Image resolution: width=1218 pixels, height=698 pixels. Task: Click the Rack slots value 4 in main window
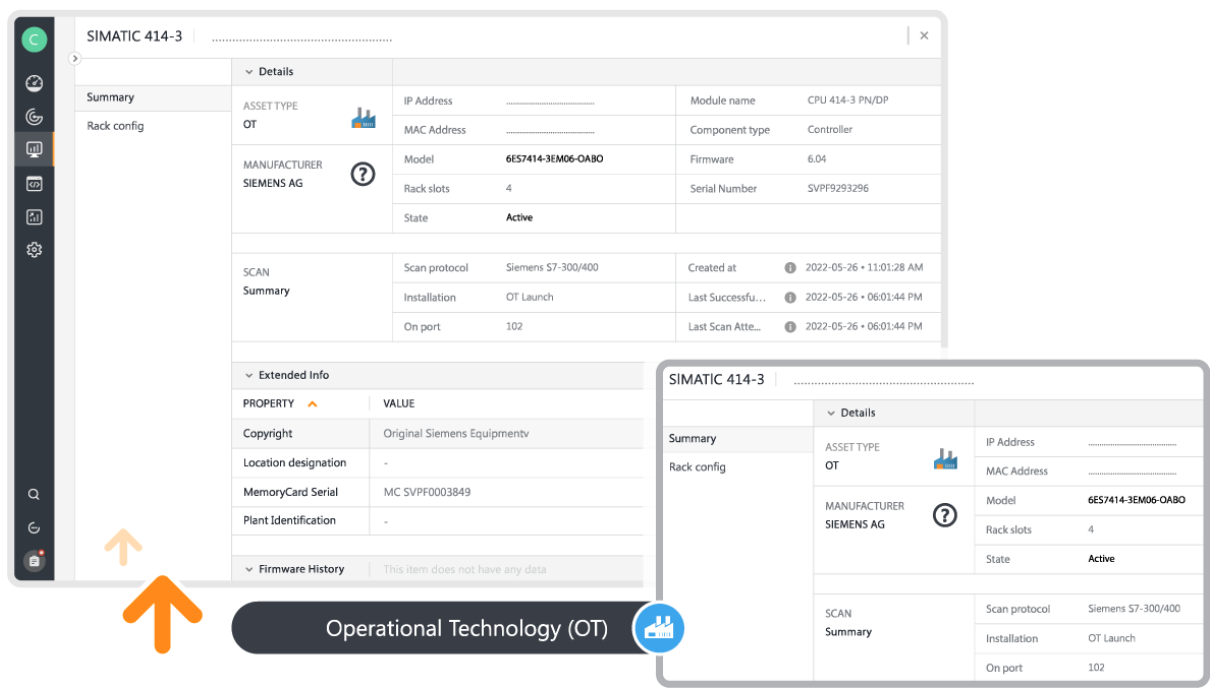pos(509,189)
